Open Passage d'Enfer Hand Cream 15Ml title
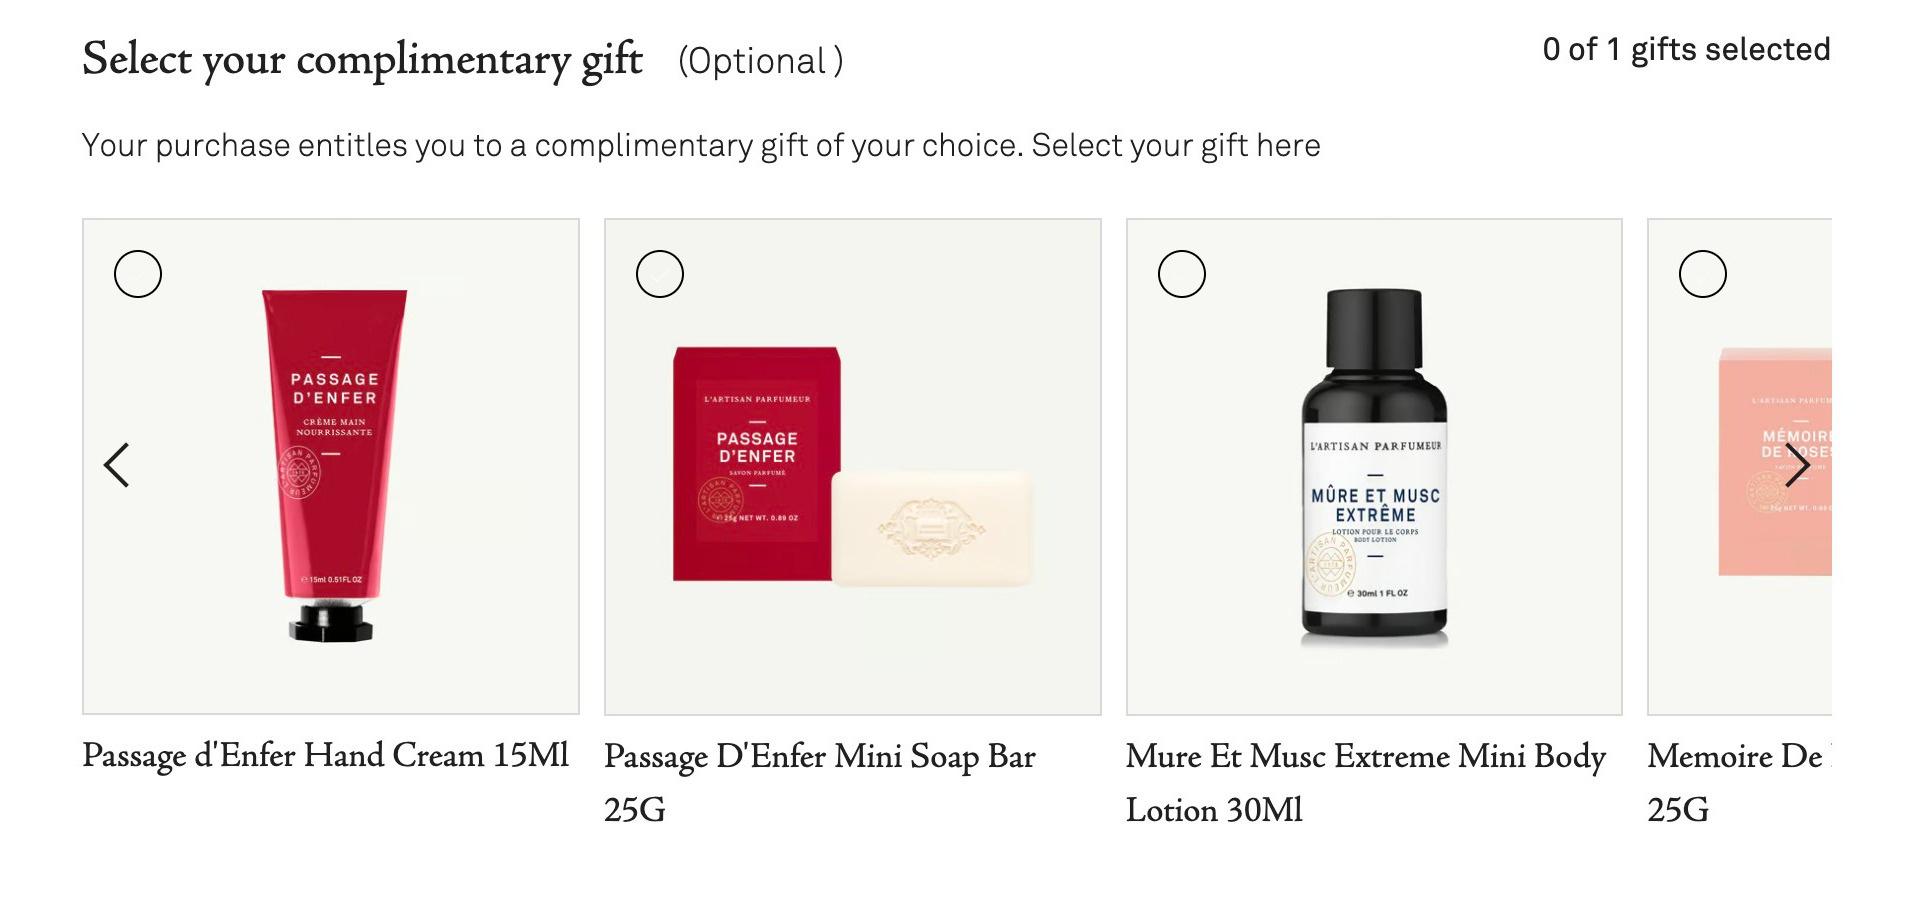 pyautogui.click(x=325, y=755)
